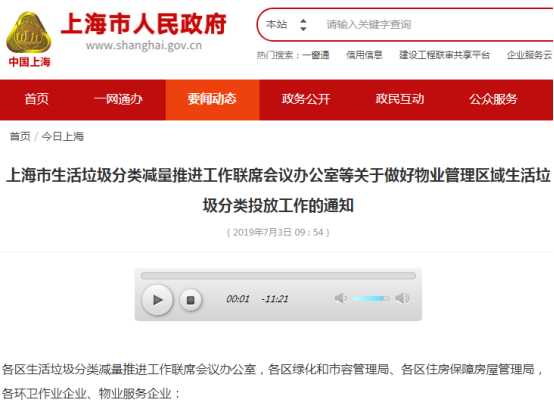Seek using the audio progress bar

pyautogui.click(x=278, y=276)
